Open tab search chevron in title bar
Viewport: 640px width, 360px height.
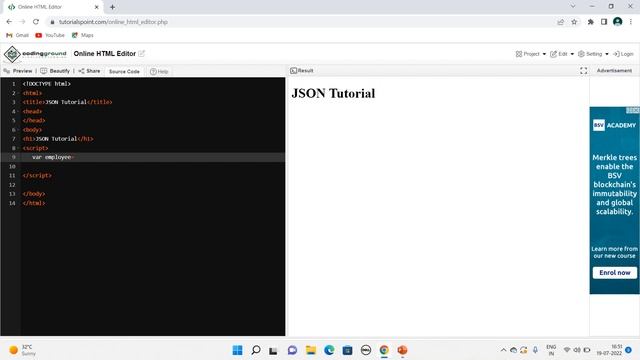tap(573, 7)
